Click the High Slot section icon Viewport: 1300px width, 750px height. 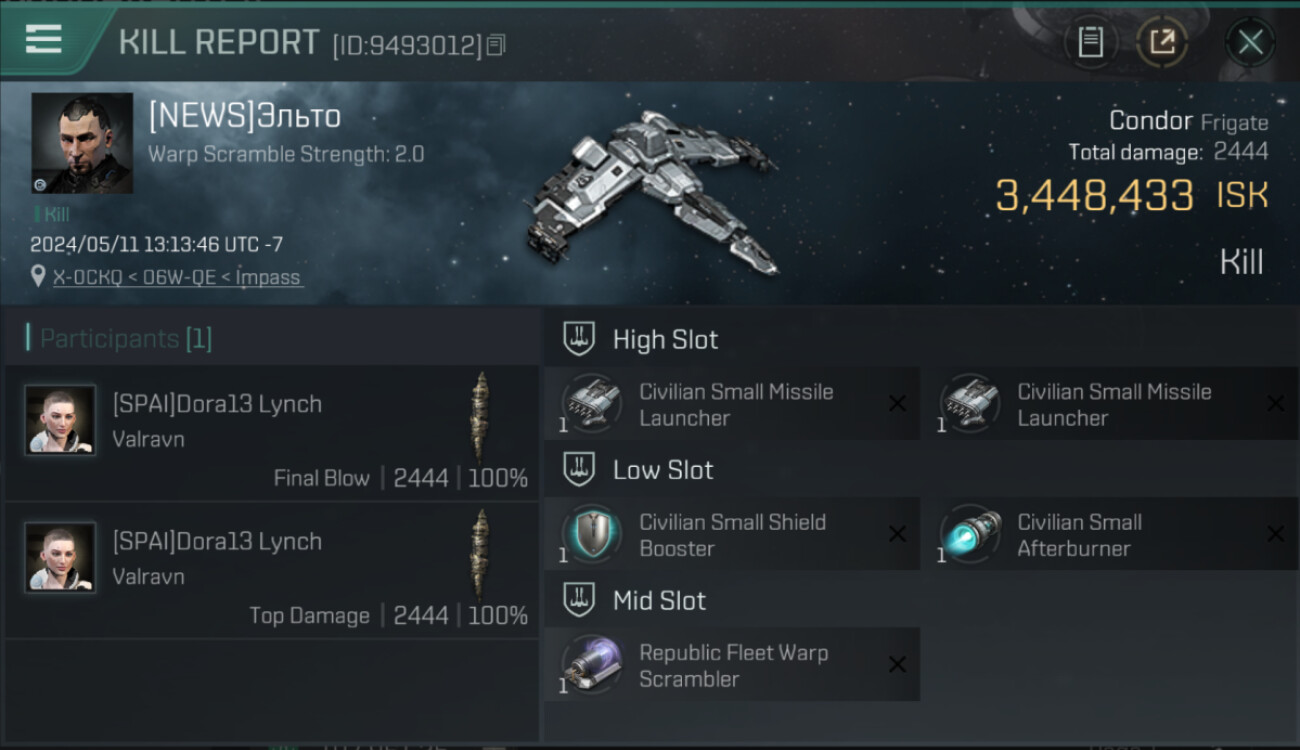[x=579, y=339]
